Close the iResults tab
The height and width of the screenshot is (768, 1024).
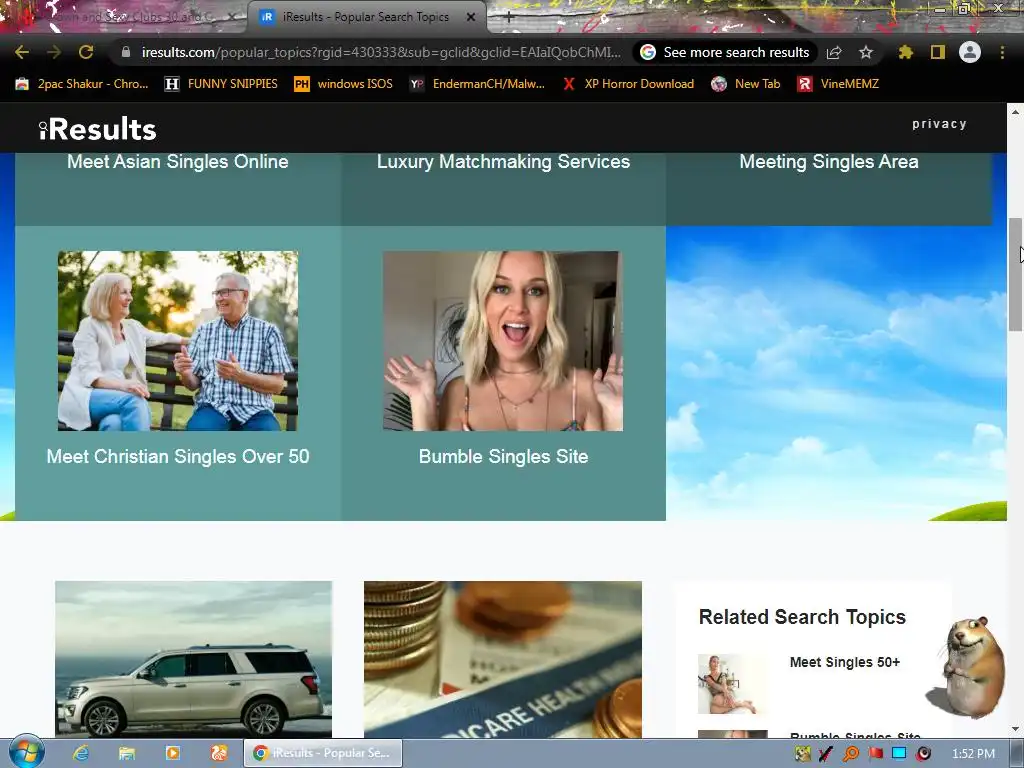[x=471, y=18]
